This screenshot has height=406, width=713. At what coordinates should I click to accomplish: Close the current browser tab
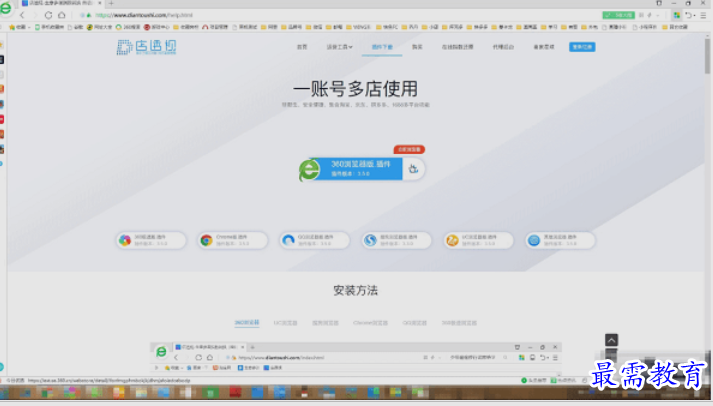click(x=100, y=3)
